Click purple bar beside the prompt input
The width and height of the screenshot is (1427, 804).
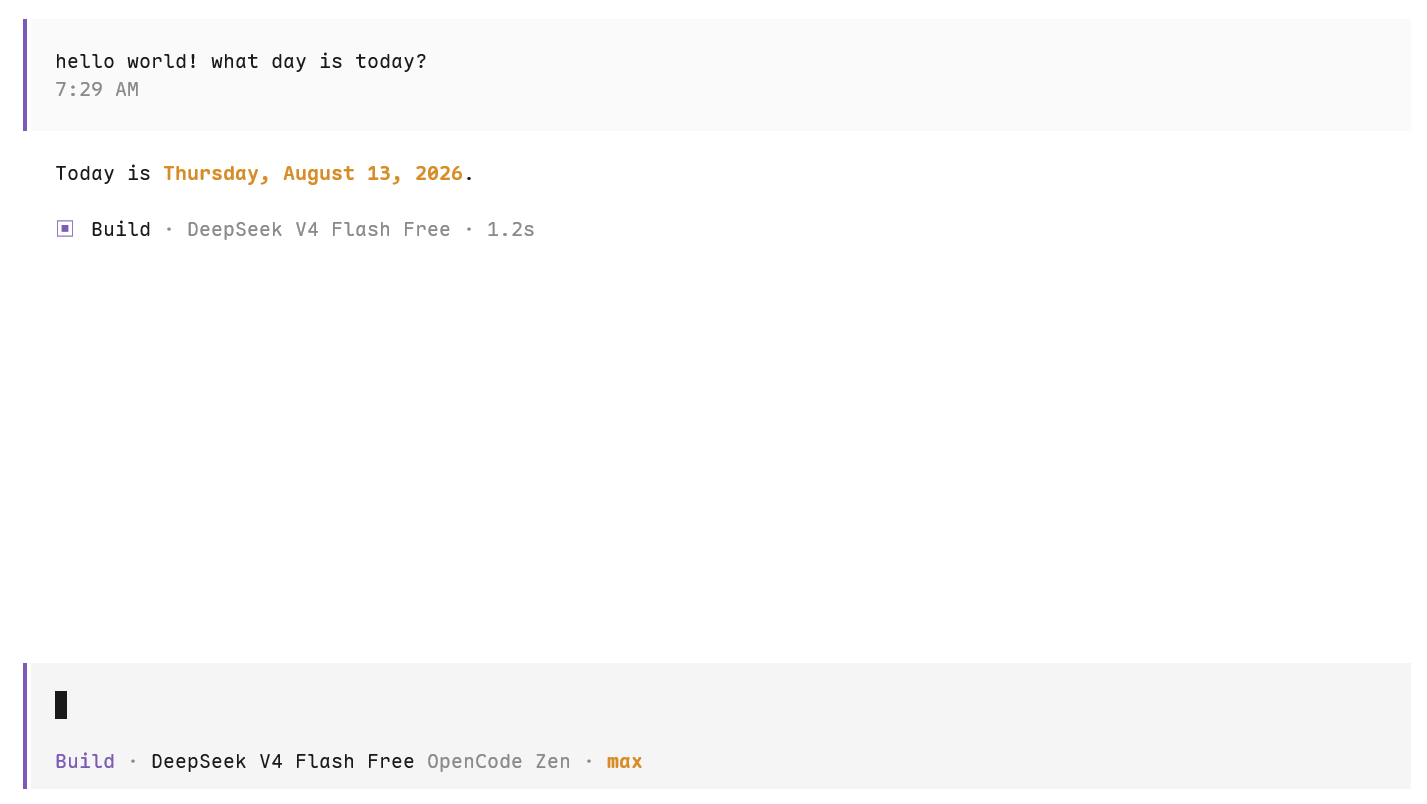[x=25, y=726]
